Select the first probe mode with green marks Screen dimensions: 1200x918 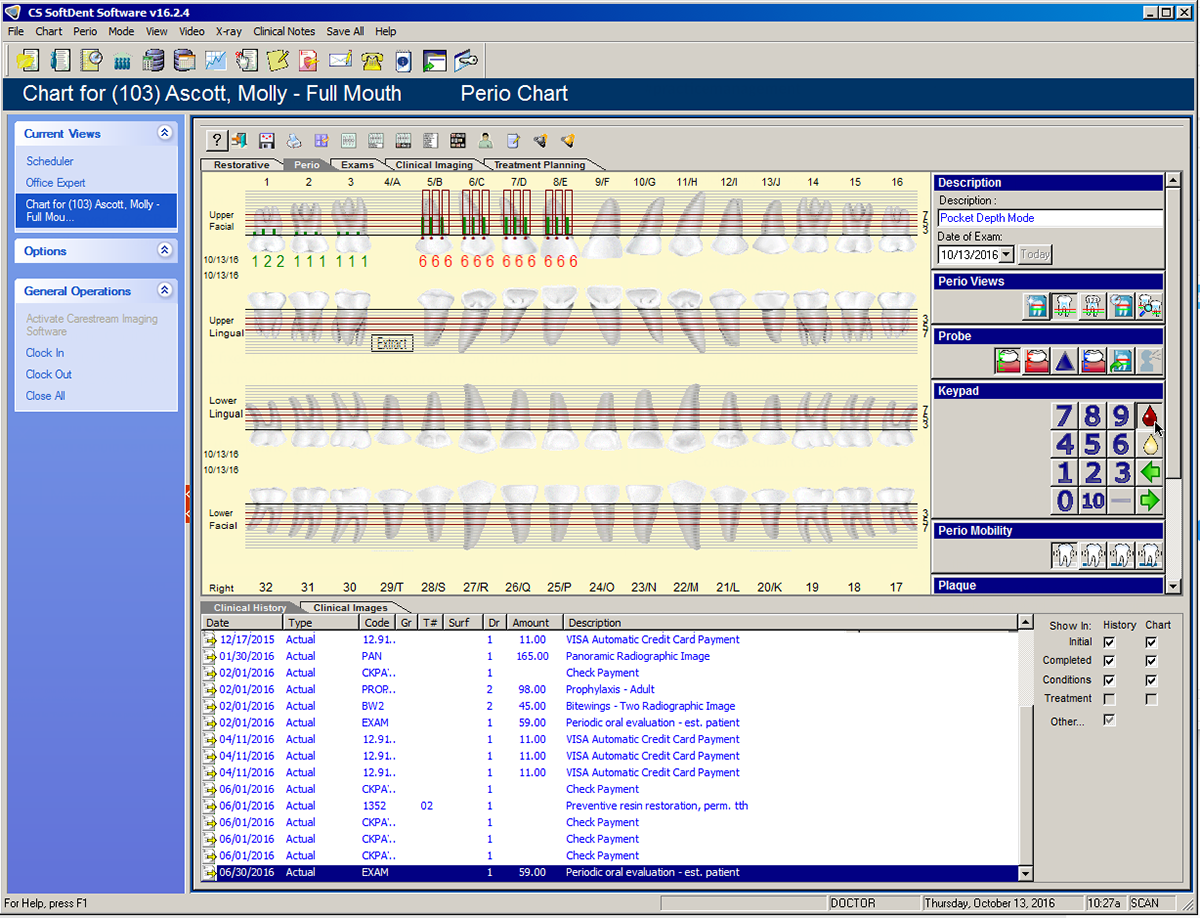click(1007, 361)
